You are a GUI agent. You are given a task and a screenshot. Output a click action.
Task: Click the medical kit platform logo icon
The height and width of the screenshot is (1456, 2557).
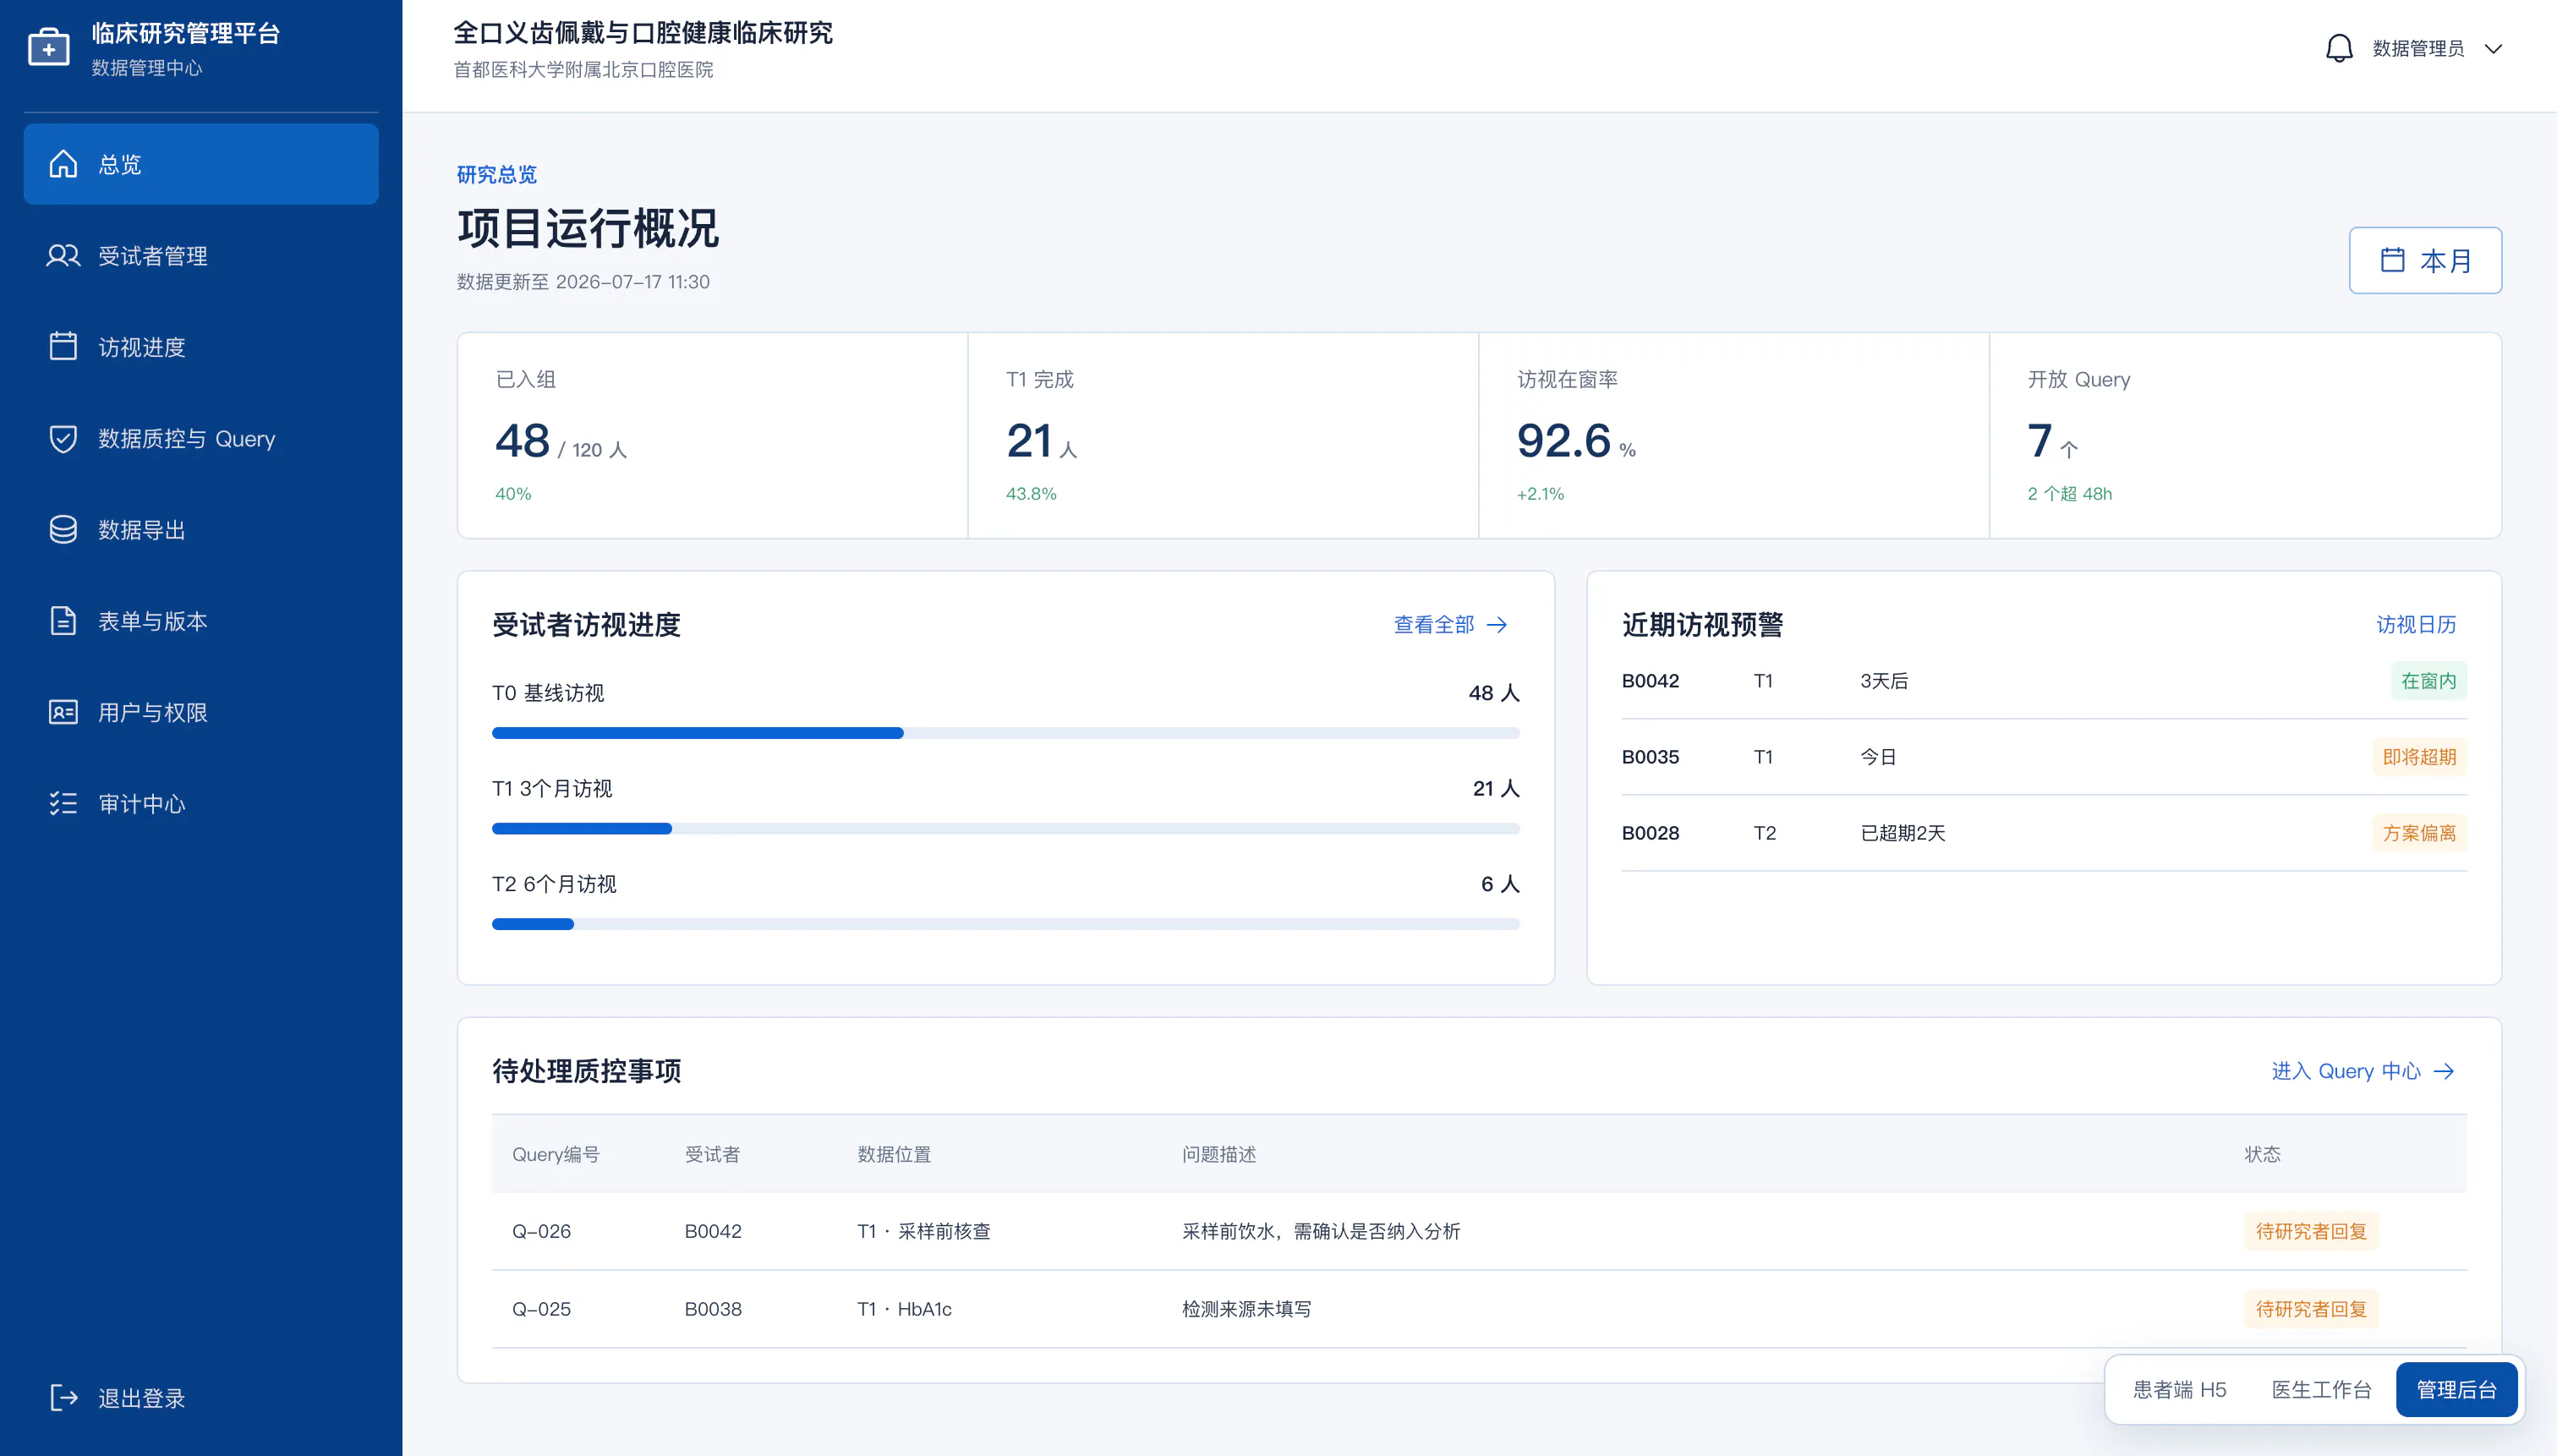pos(49,48)
